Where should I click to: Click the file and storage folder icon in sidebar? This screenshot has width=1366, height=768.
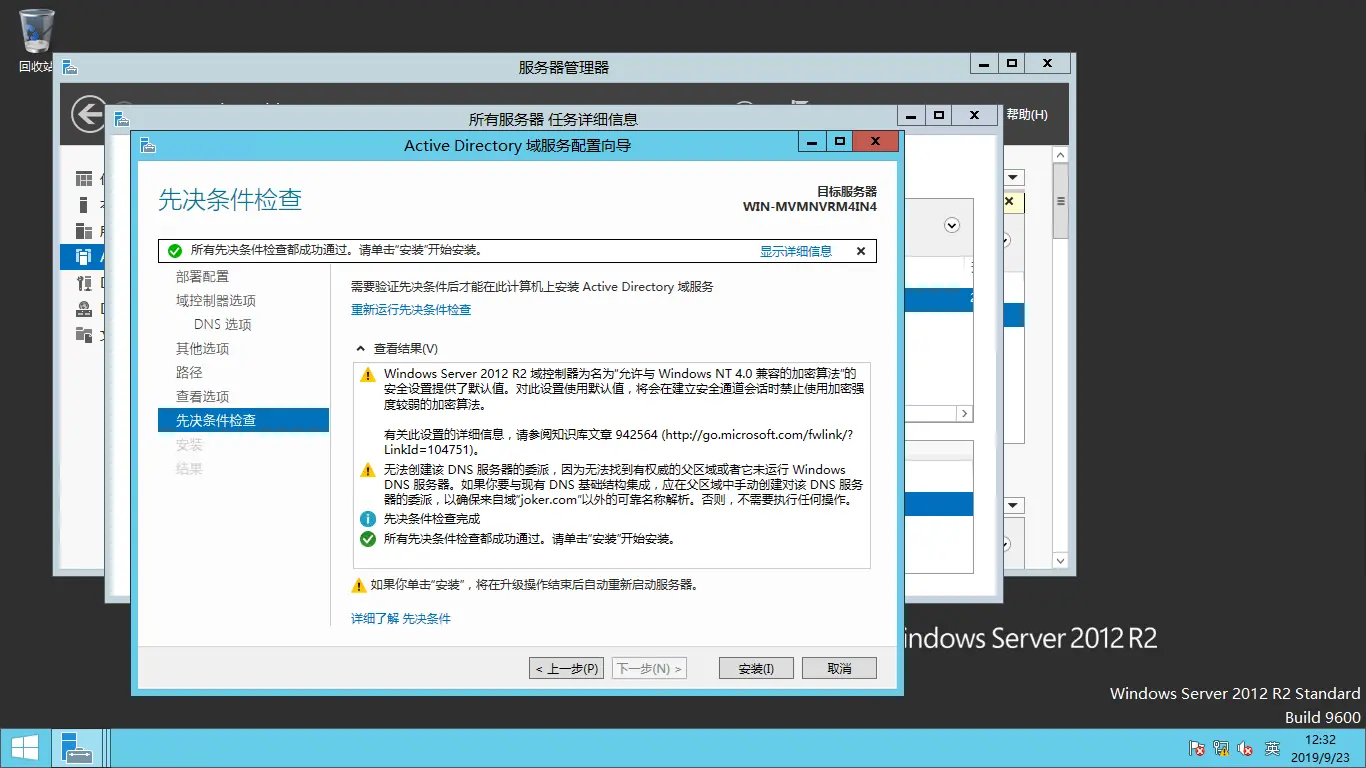point(84,335)
